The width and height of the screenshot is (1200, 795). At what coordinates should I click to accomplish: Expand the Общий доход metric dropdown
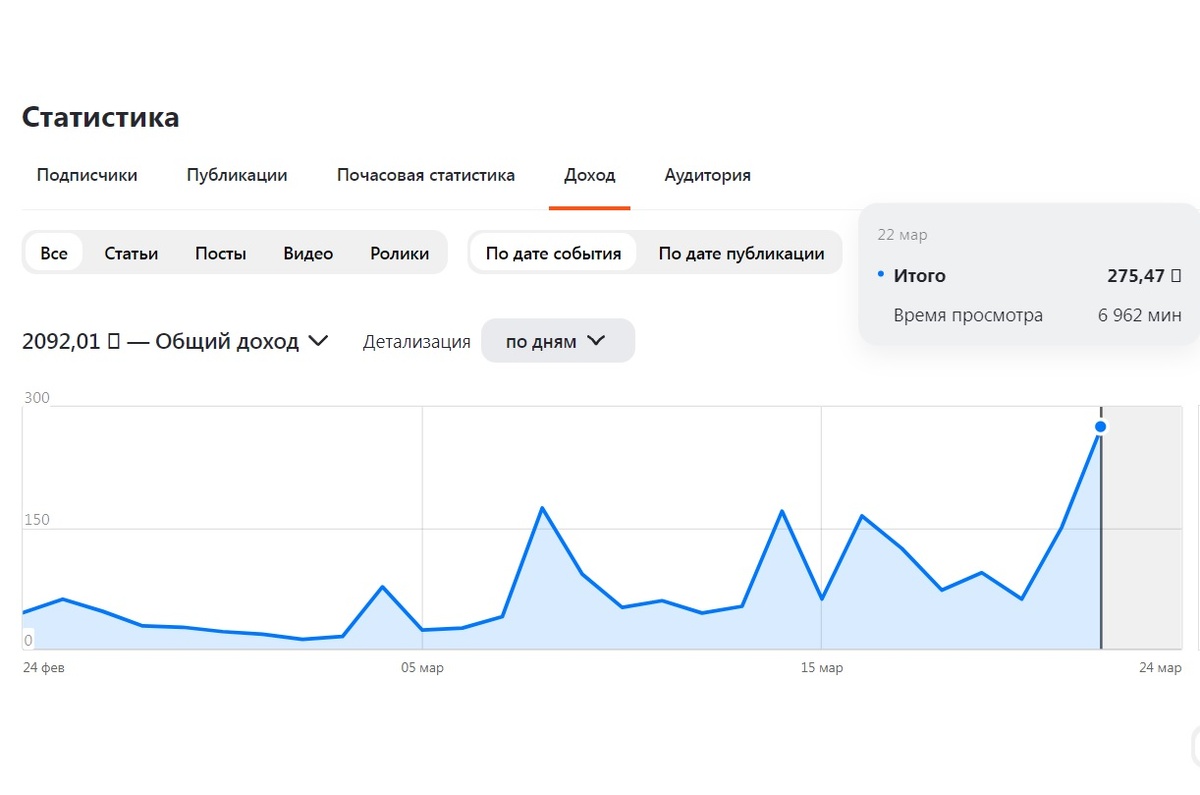coord(176,341)
